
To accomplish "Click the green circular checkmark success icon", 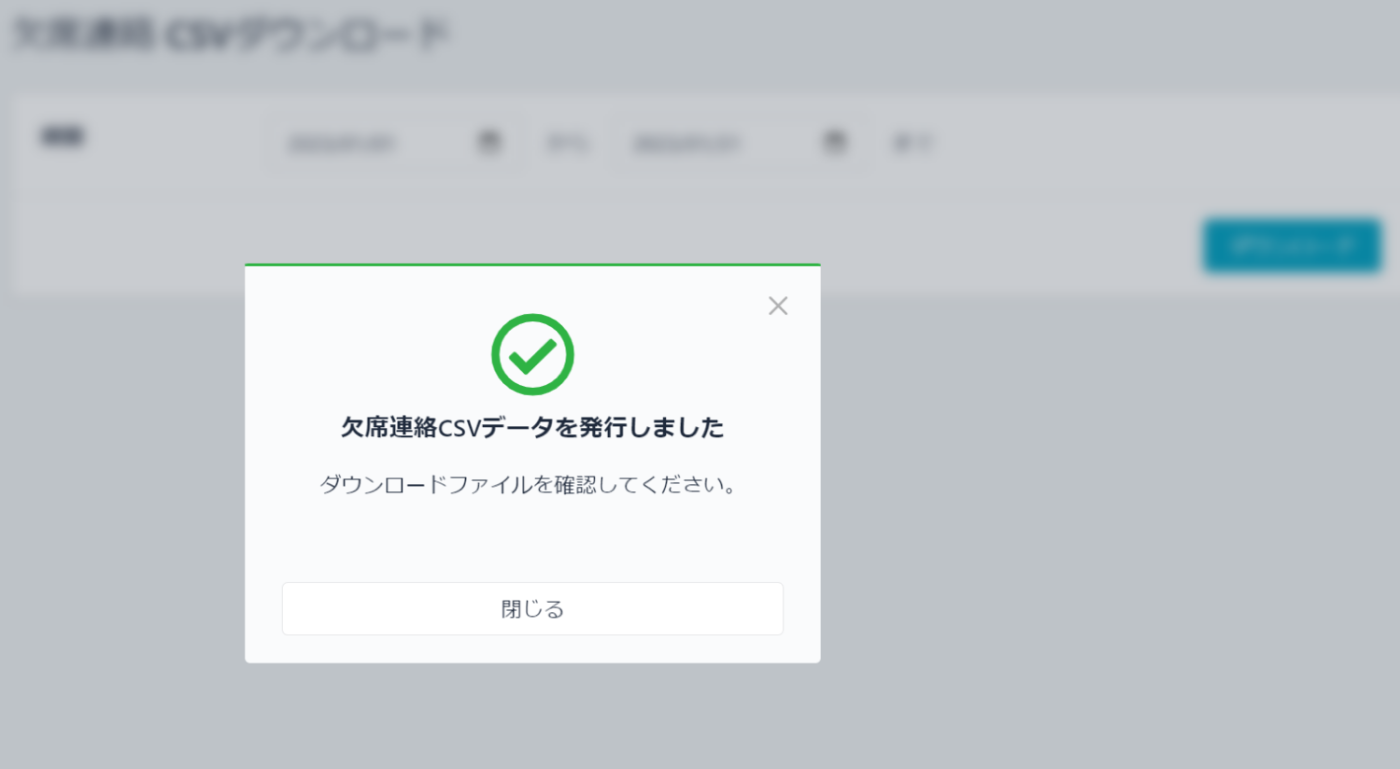I will point(532,353).
